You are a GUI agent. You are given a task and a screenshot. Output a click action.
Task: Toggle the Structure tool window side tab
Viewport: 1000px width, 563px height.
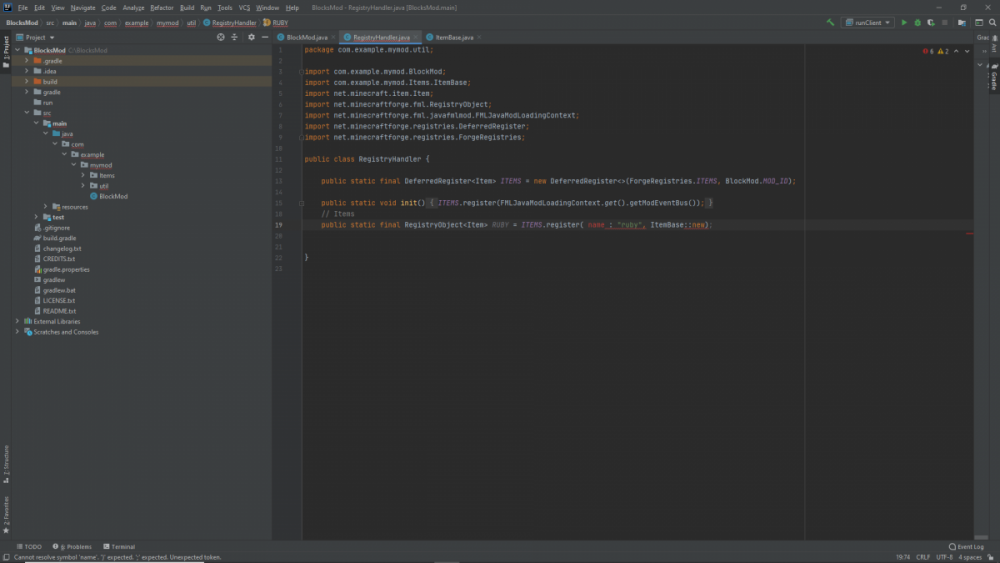[x=5, y=460]
